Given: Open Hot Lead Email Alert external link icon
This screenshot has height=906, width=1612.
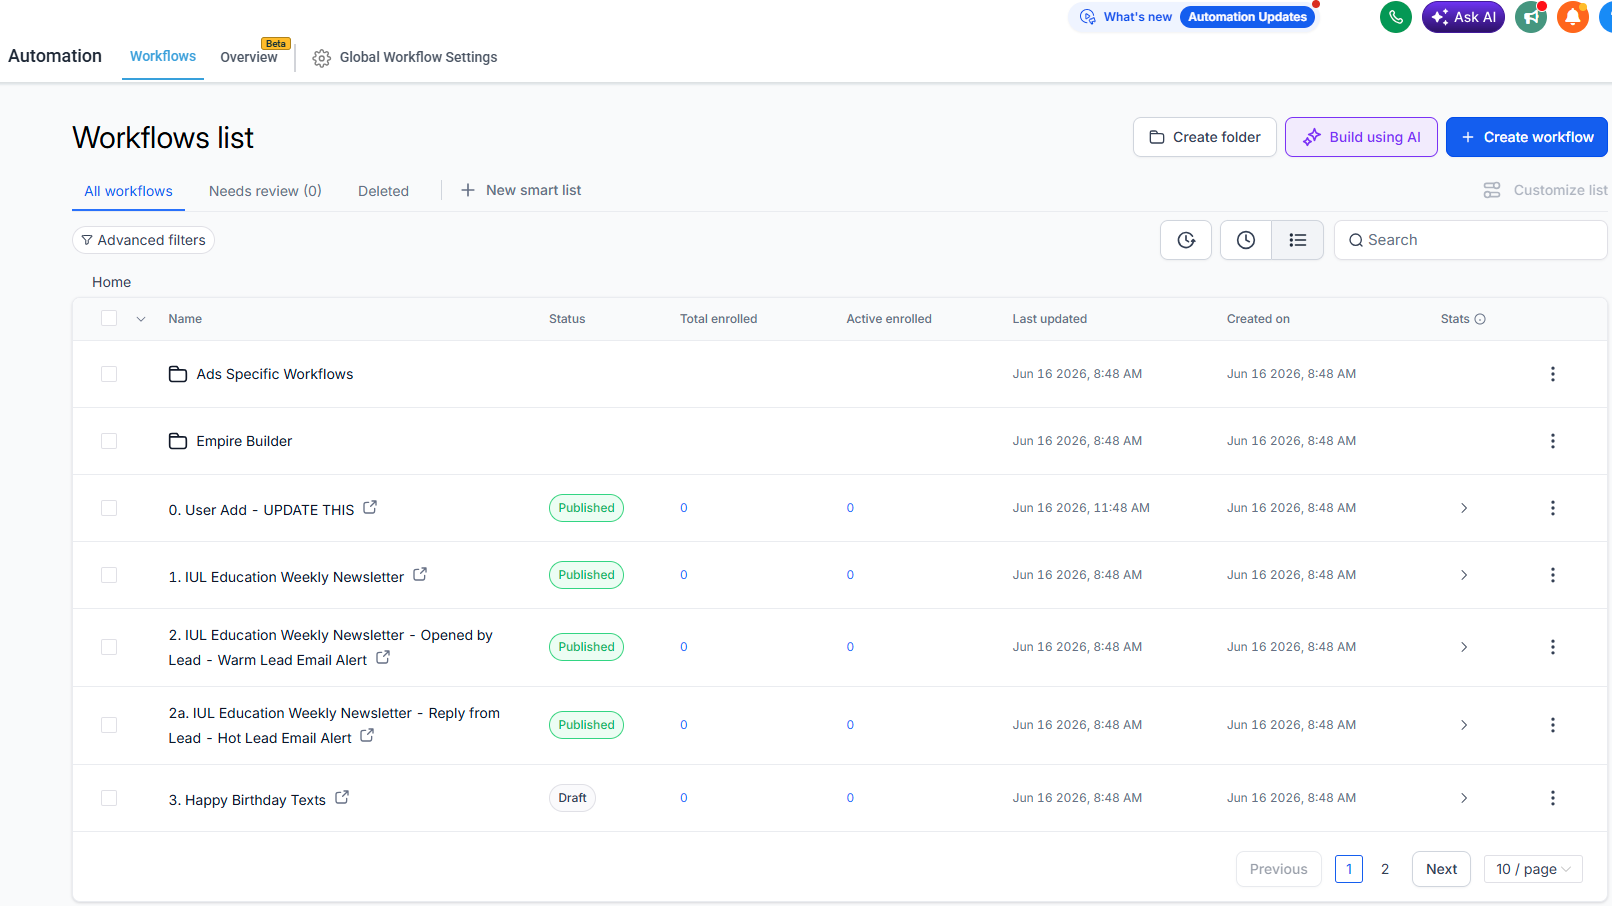Looking at the screenshot, I should coord(367,735).
